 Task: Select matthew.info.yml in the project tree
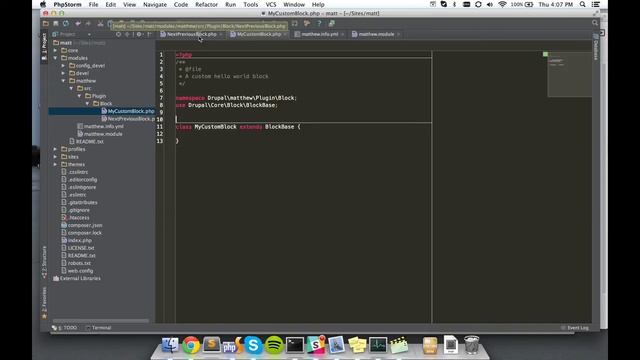(x=100, y=127)
